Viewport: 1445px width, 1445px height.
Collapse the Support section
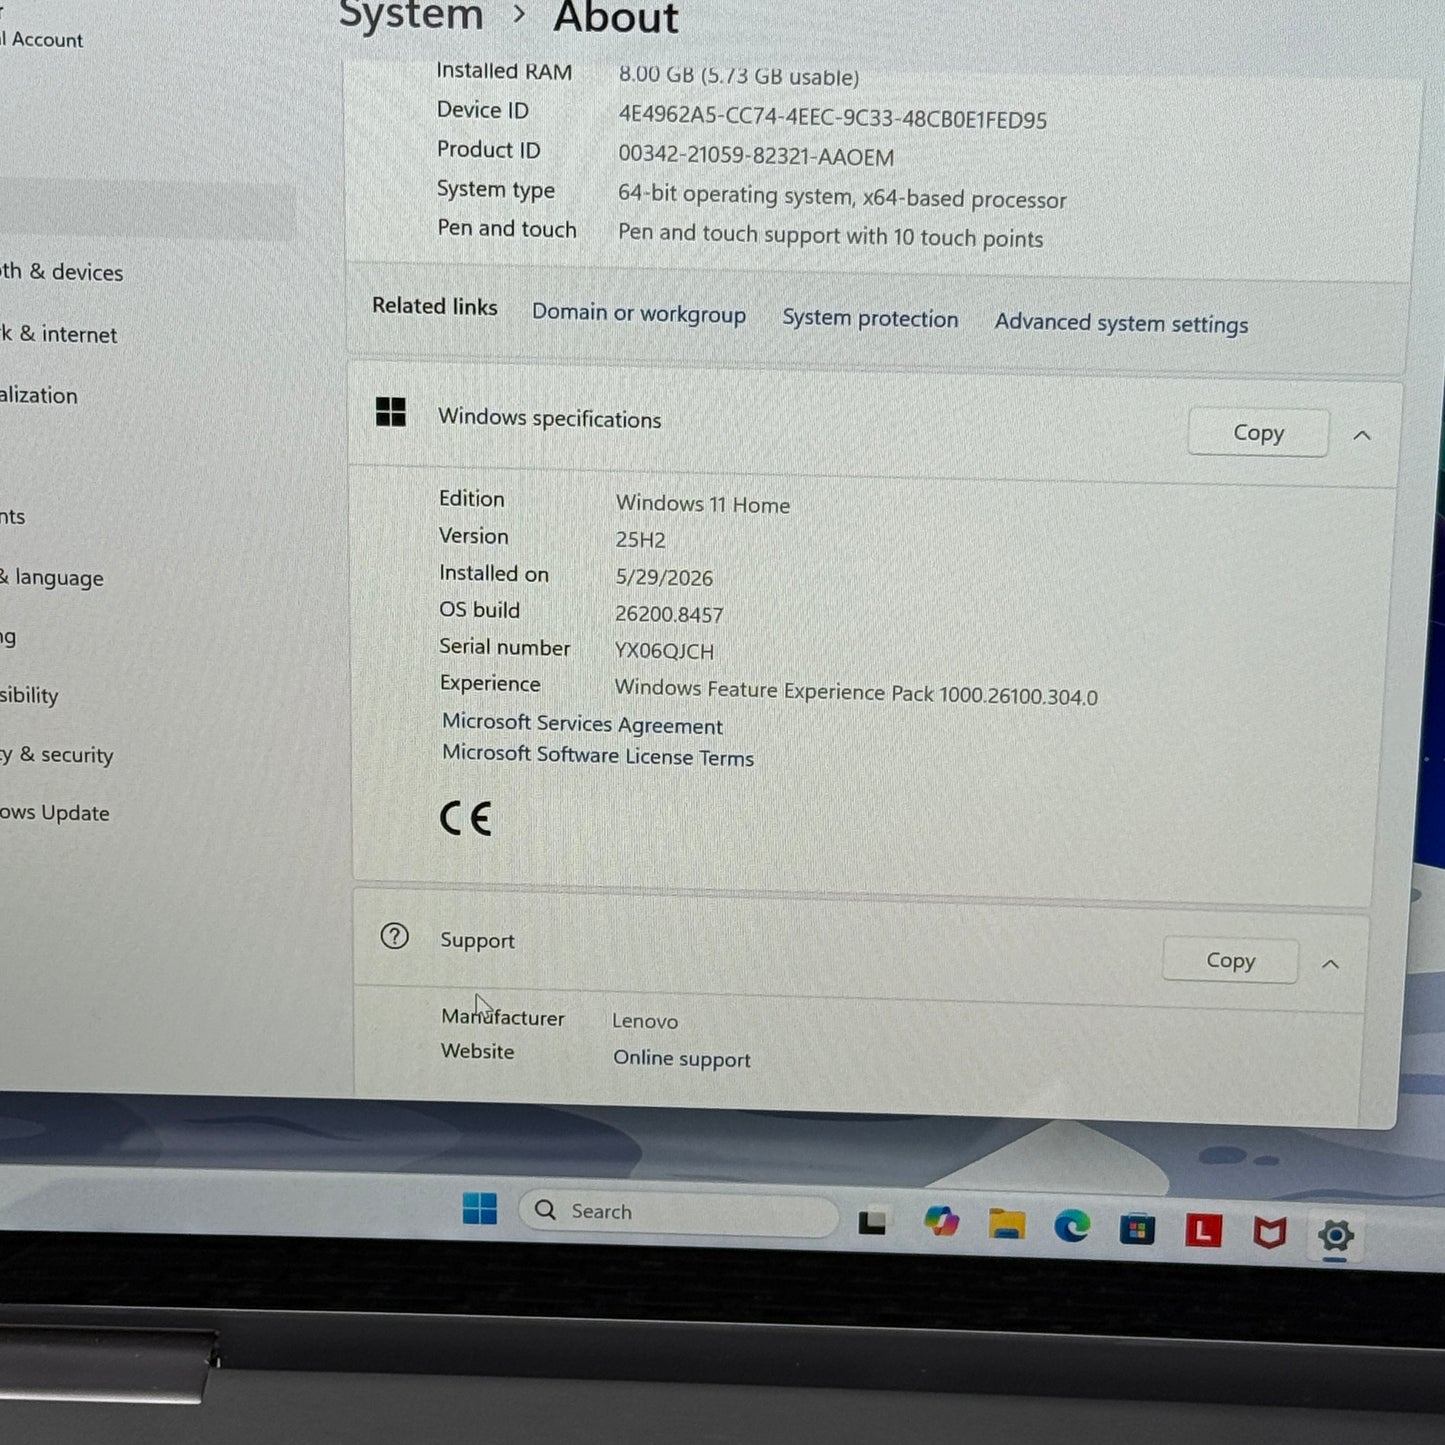[1330, 964]
